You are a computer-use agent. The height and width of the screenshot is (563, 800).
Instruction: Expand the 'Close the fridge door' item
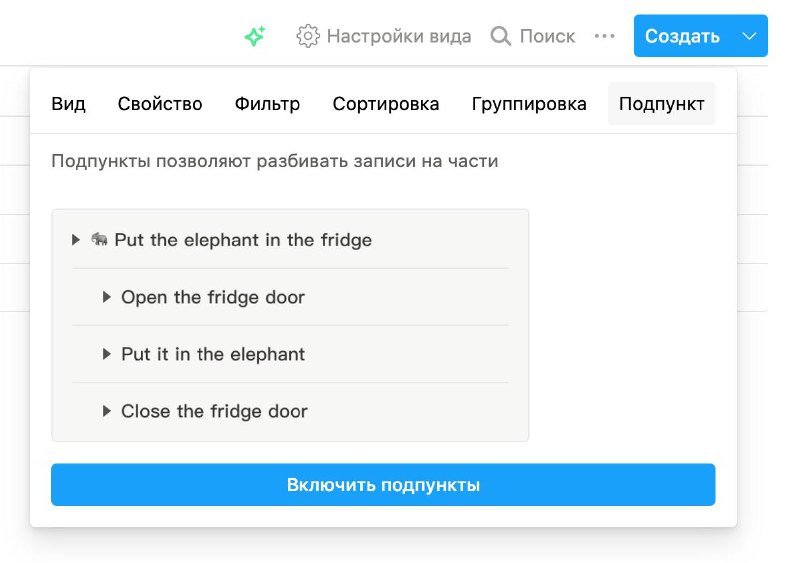pos(106,411)
